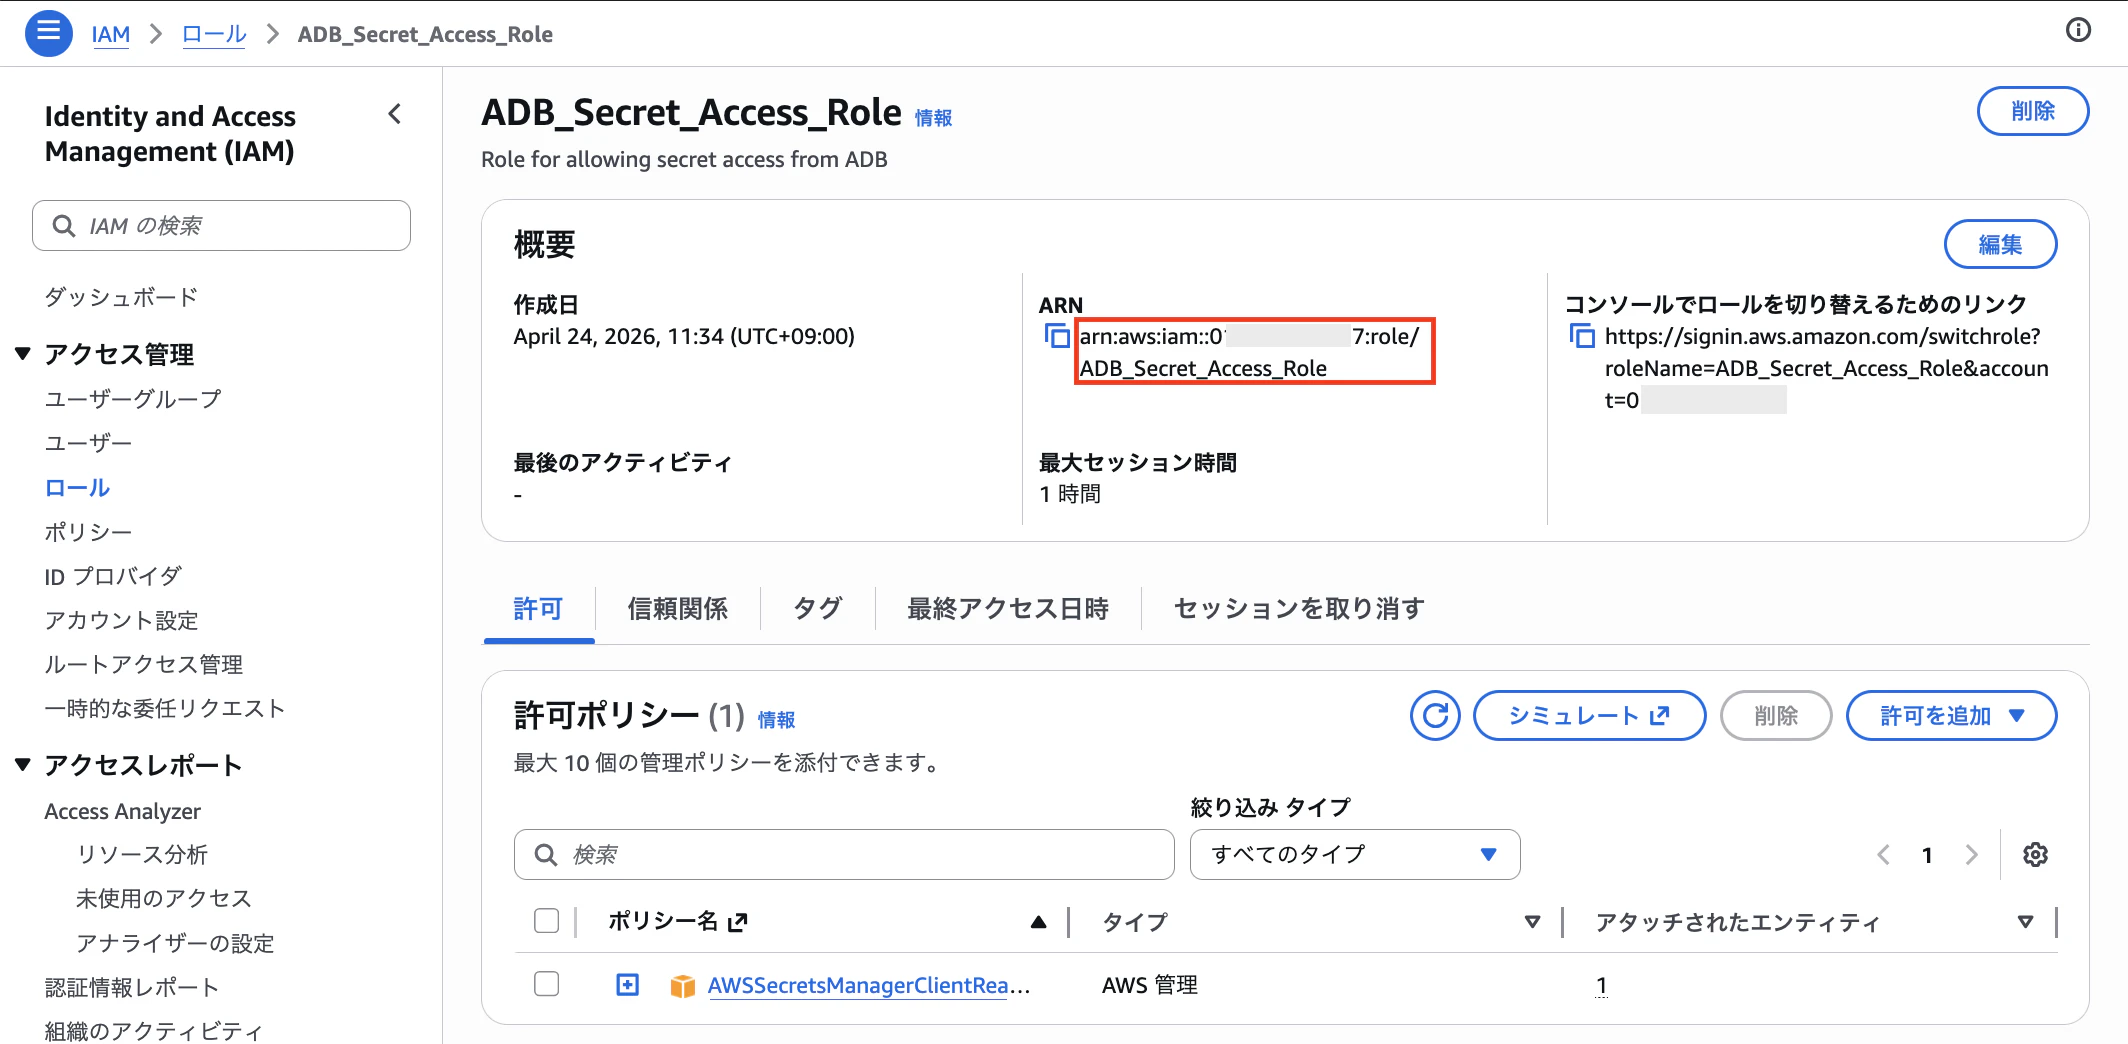Viewport: 2128px width, 1044px height.
Task: Open ユーザーグループ in the sidebar
Action: (x=133, y=399)
